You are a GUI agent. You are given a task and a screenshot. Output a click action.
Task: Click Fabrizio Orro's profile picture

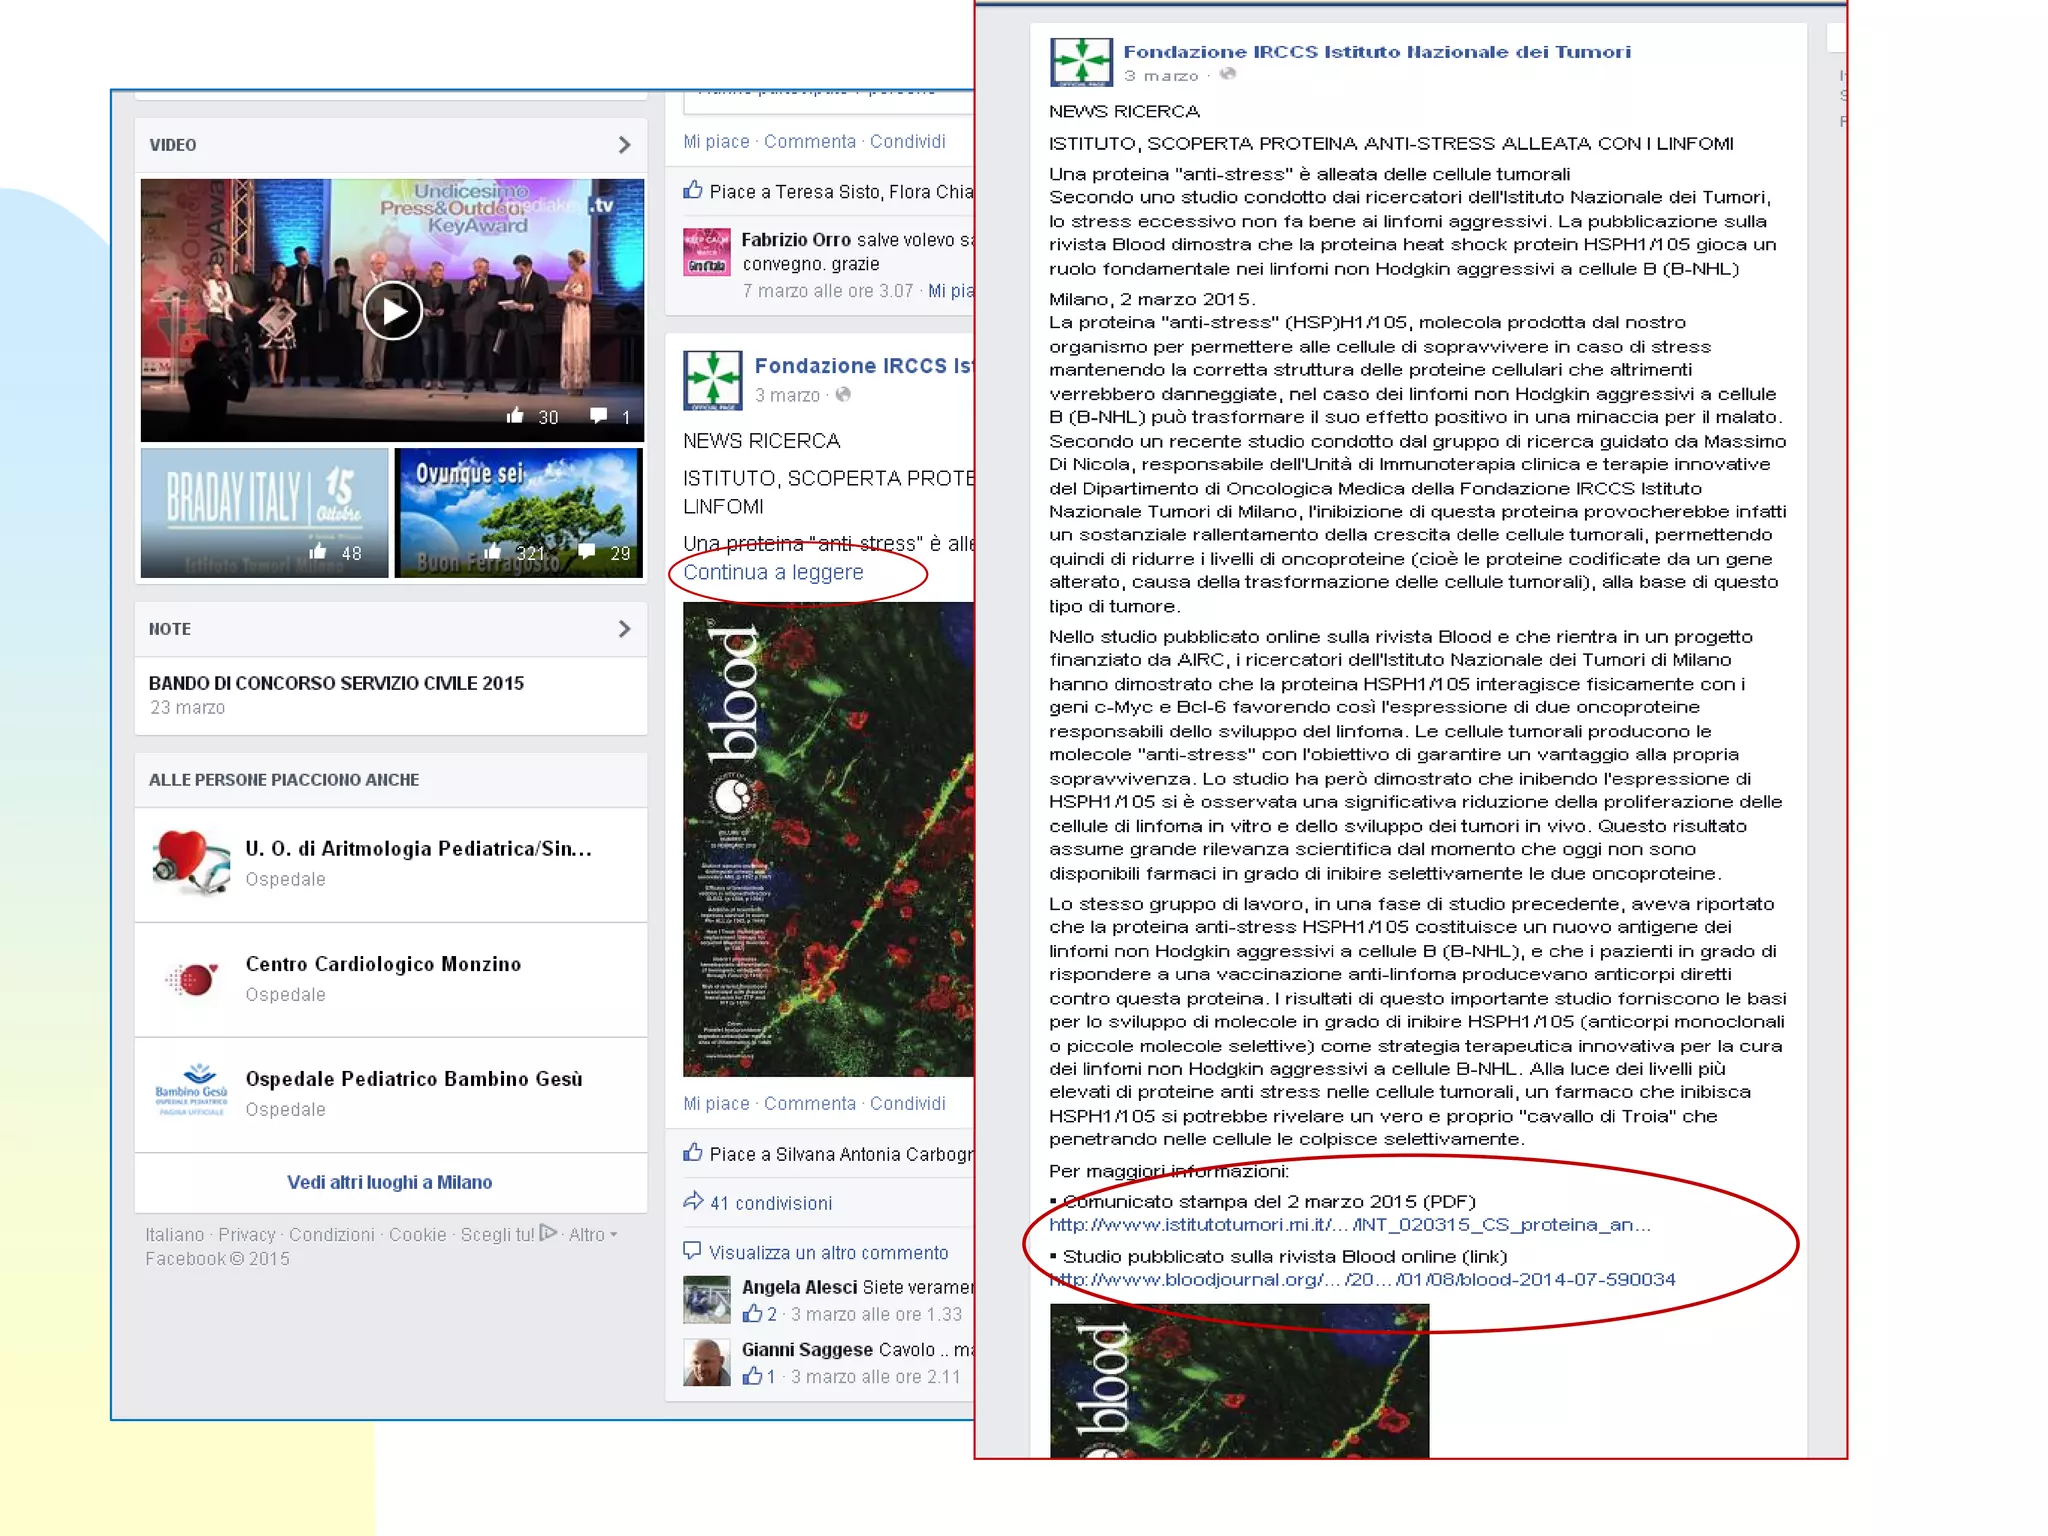click(707, 252)
